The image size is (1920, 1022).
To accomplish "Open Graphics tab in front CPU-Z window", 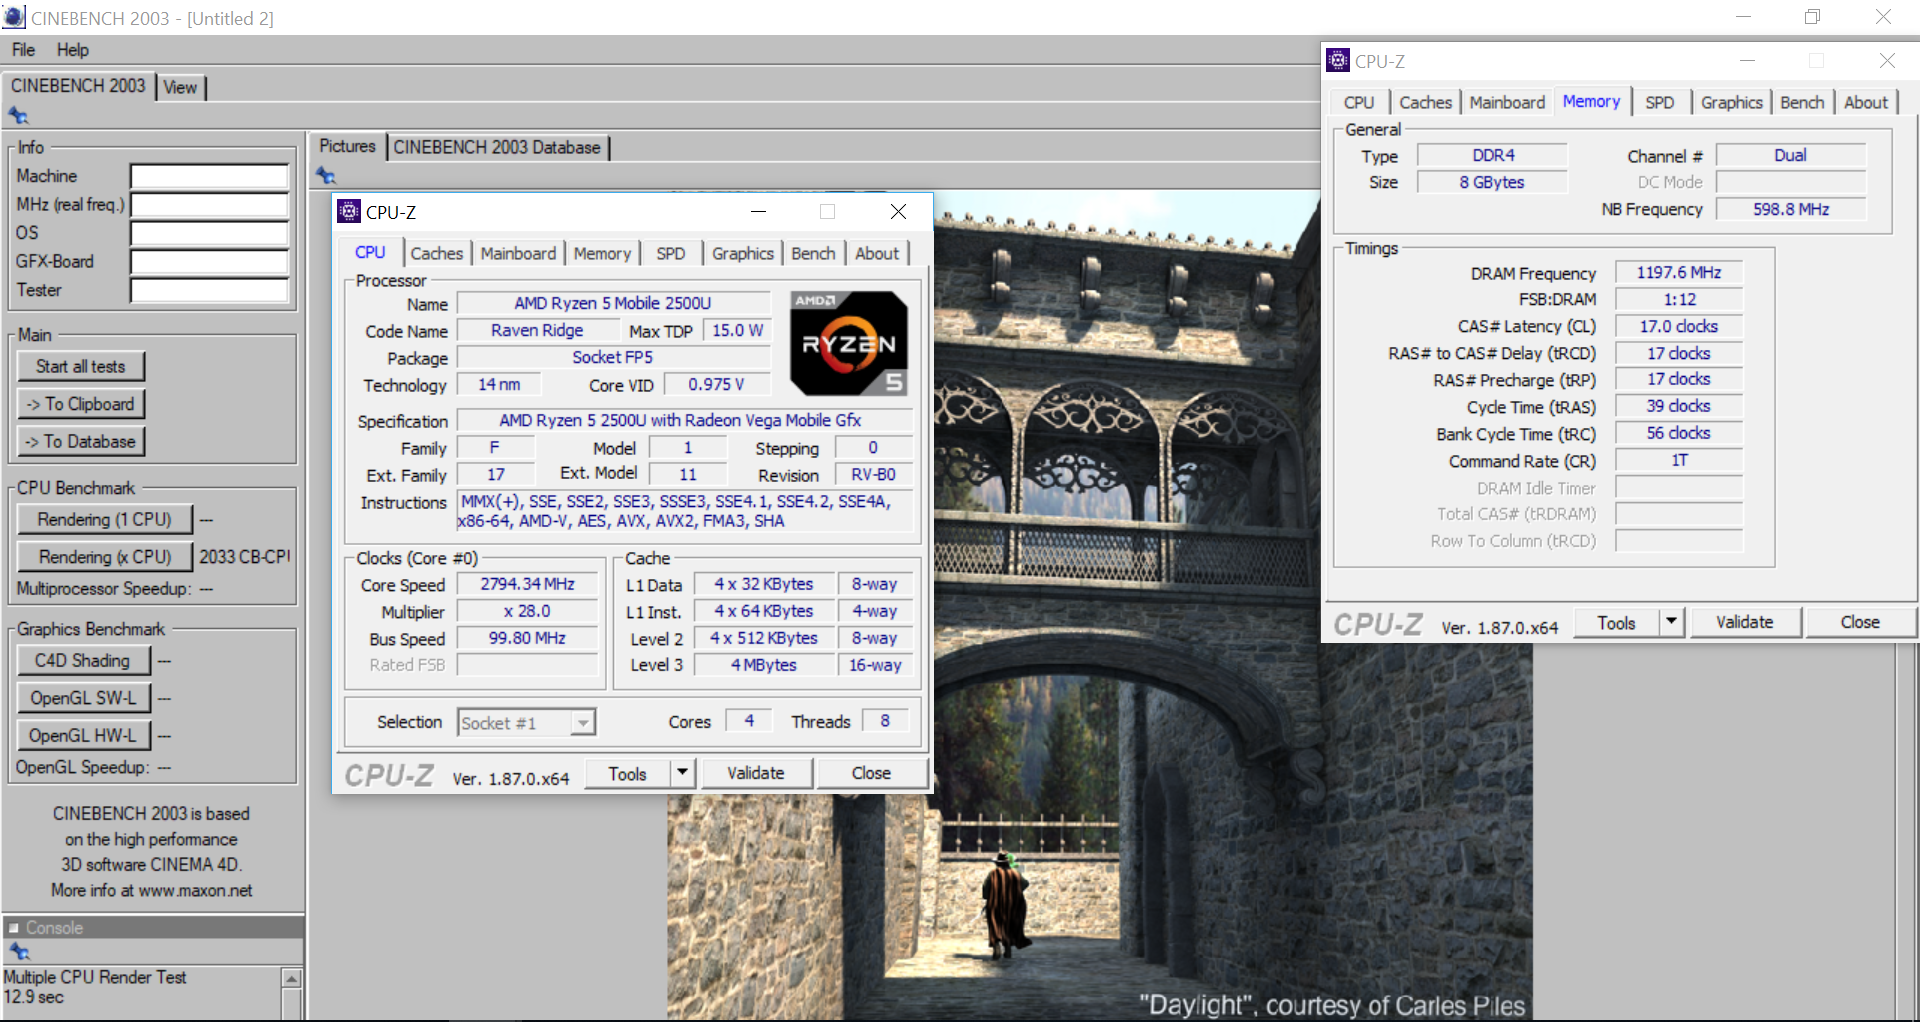I will pos(743,253).
